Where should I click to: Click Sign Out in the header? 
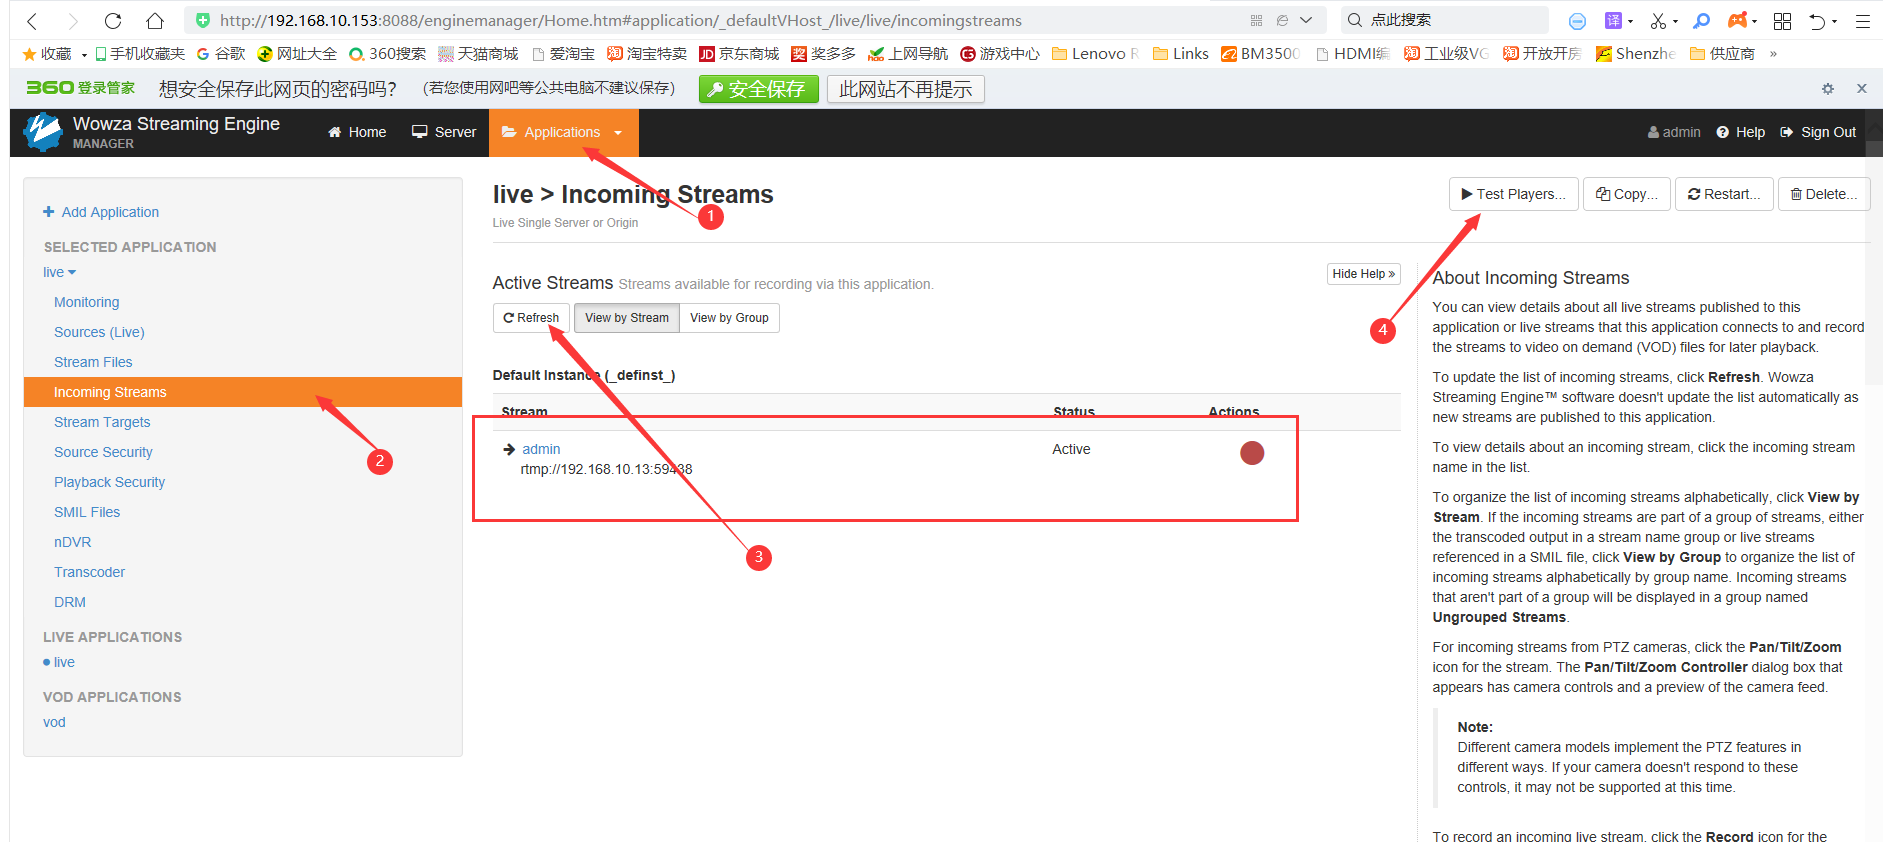tap(1818, 132)
